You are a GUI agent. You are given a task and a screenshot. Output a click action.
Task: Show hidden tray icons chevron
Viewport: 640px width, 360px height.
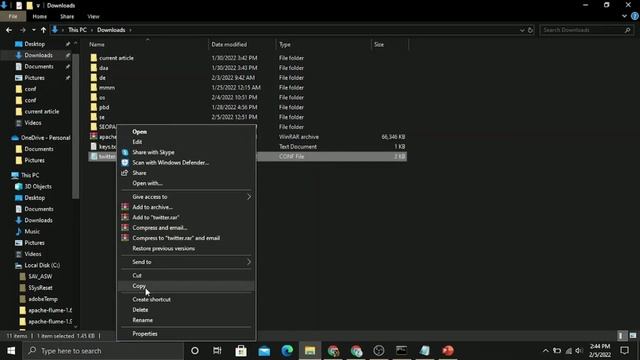point(545,351)
